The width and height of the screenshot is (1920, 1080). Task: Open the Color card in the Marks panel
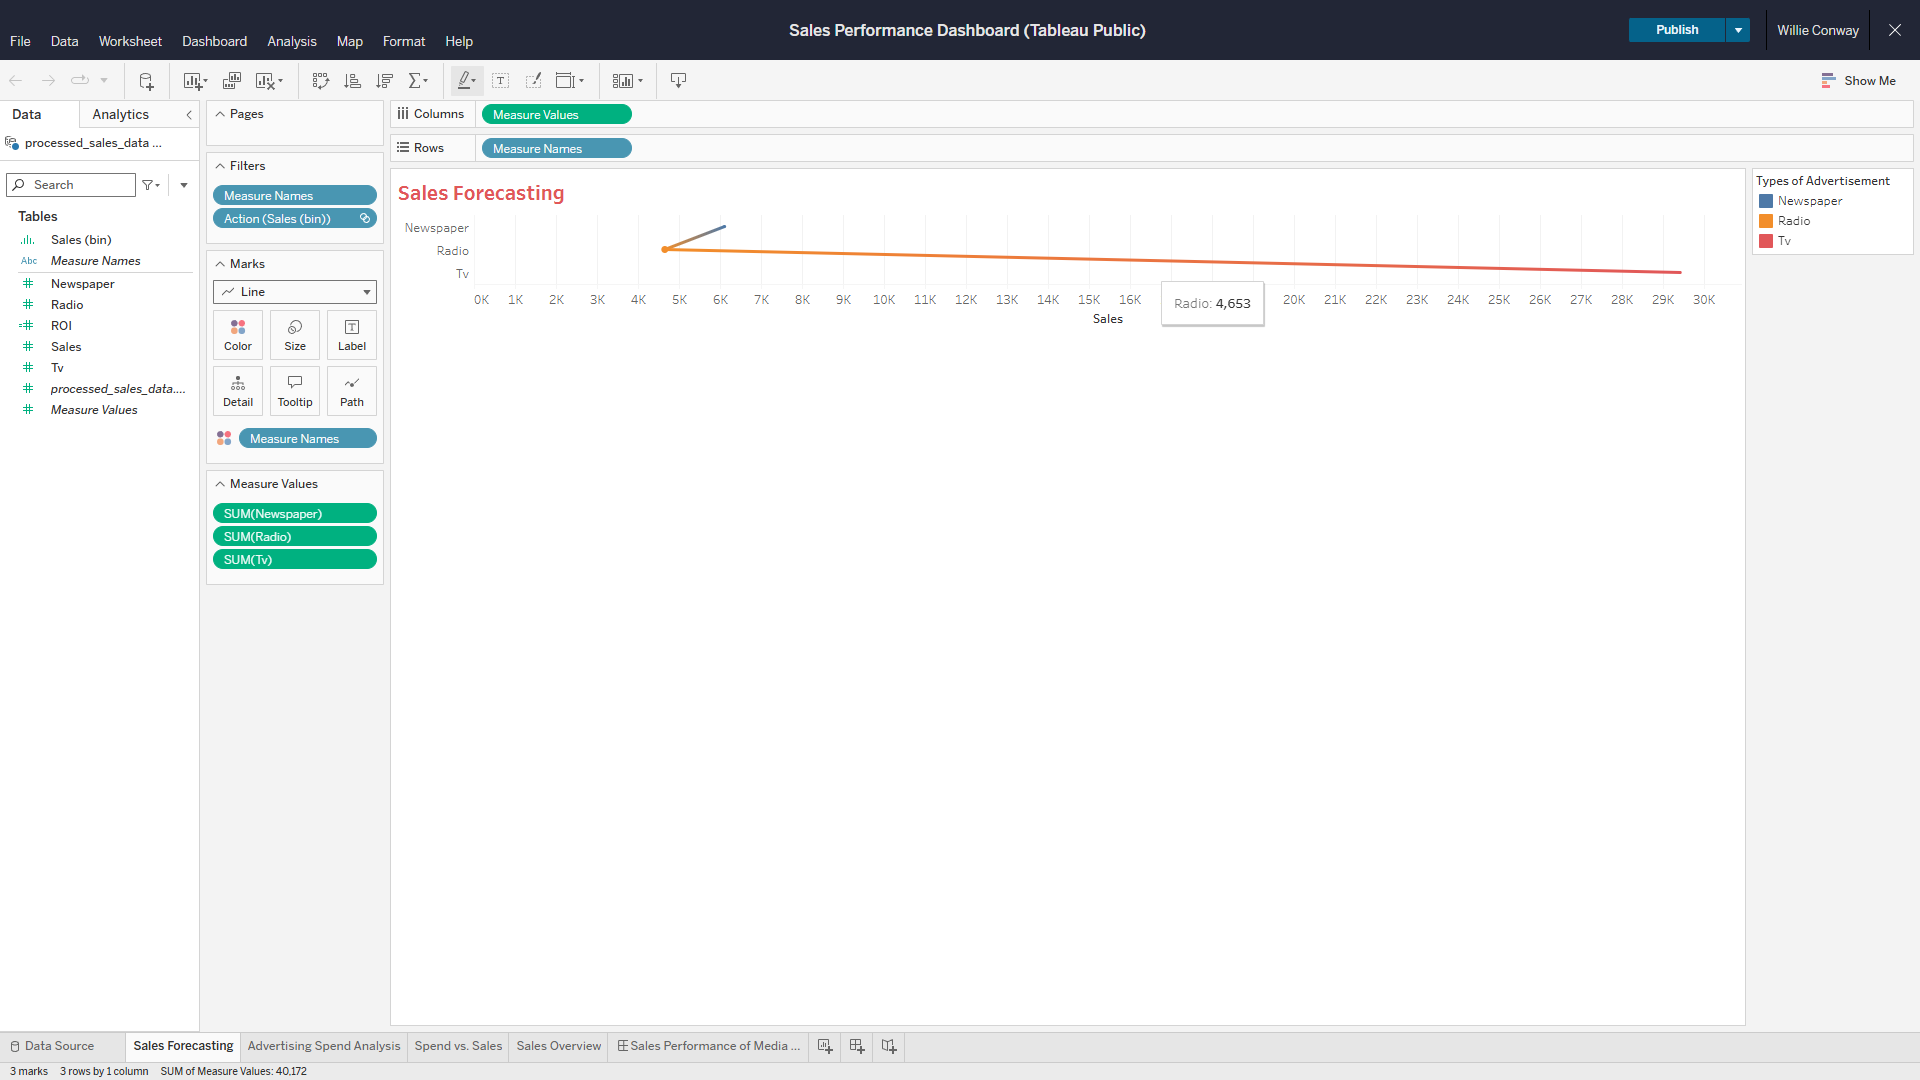pos(238,335)
